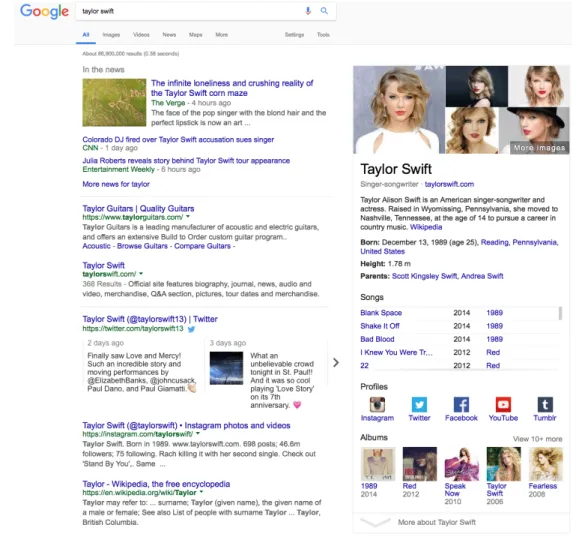
Task: Open the Red album cover
Action: coord(420,464)
